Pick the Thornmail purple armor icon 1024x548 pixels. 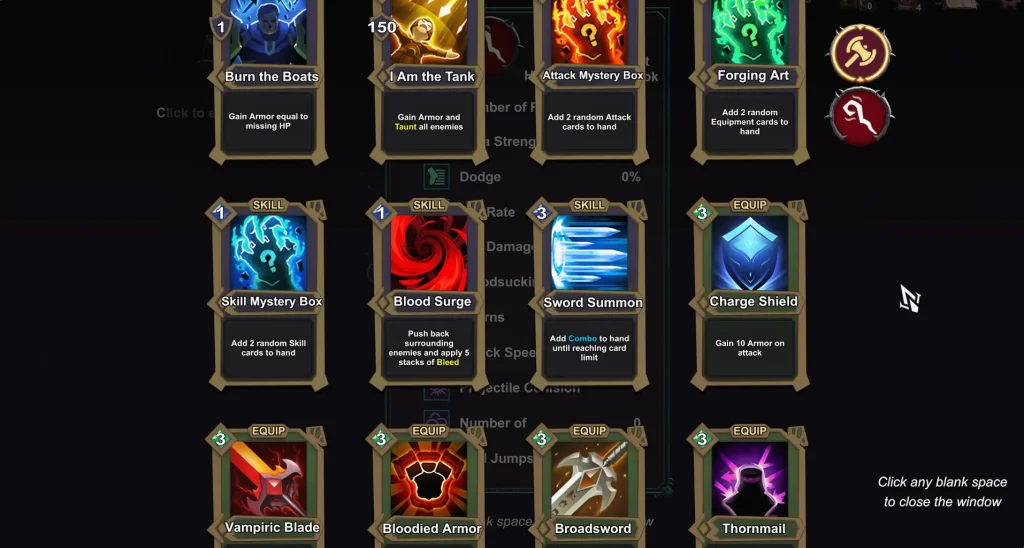coord(750,479)
